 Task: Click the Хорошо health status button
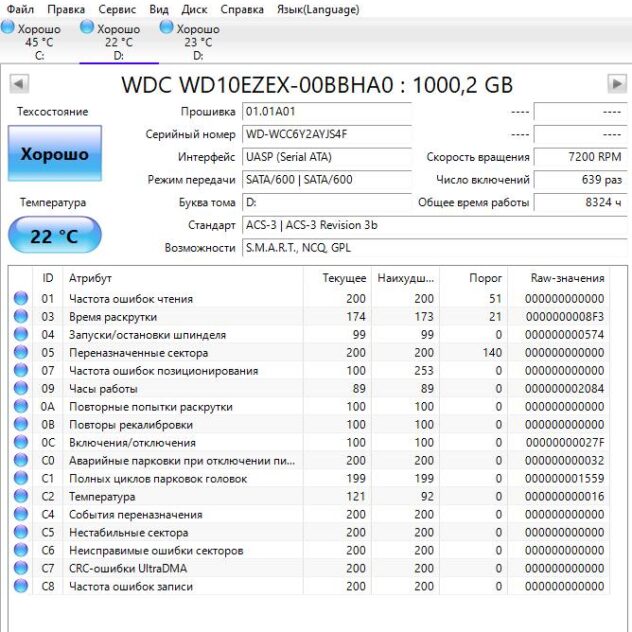pos(55,154)
